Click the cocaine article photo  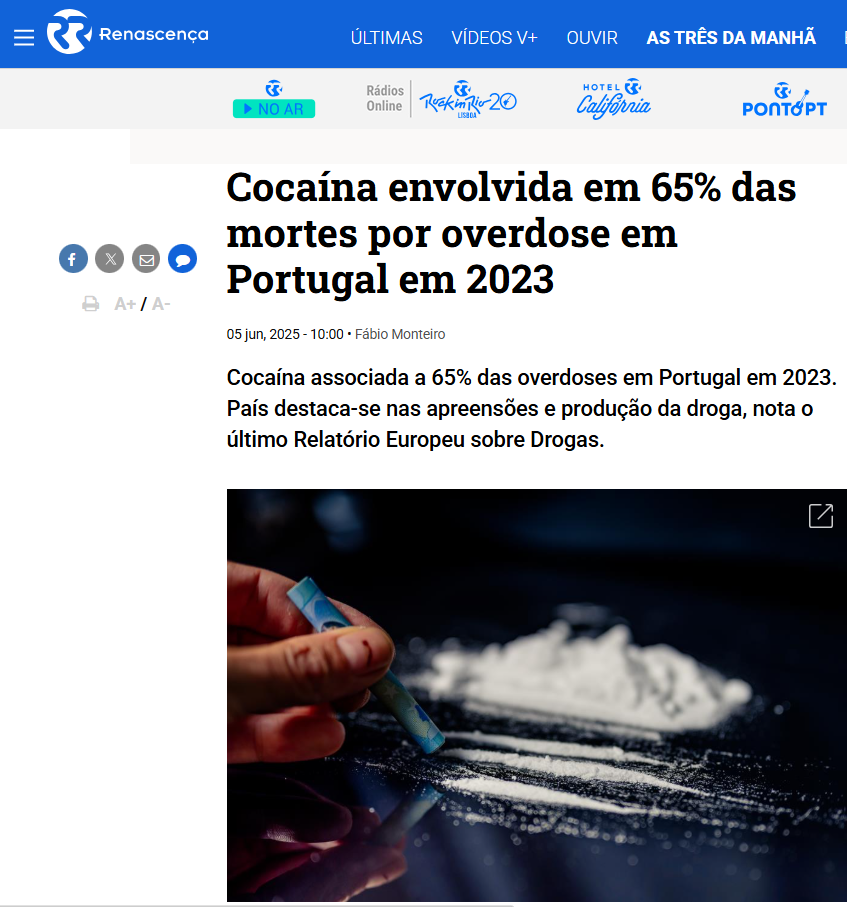536,695
